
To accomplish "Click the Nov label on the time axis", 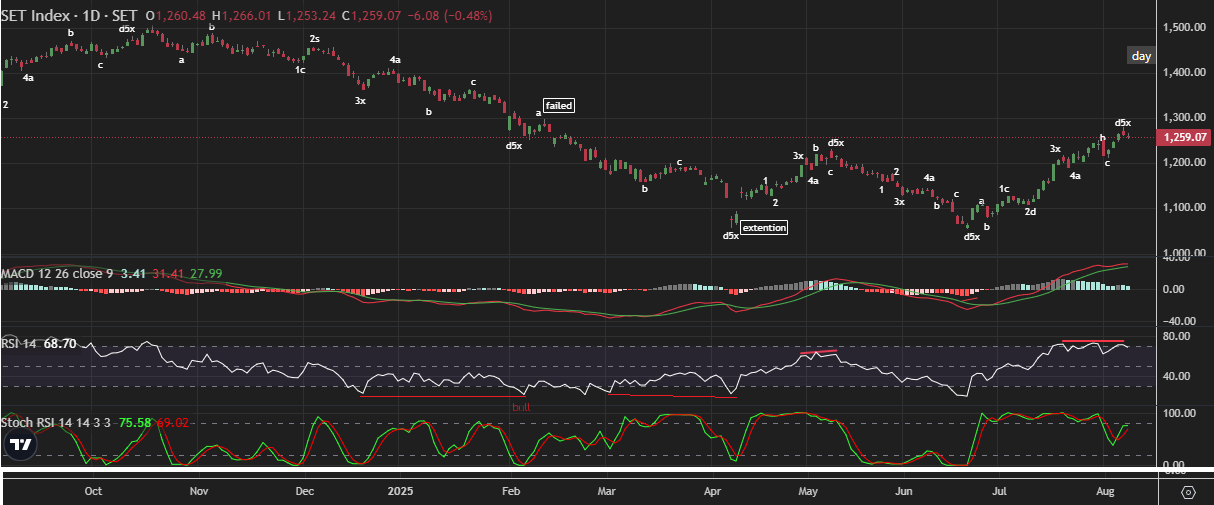I will coord(199,492).
